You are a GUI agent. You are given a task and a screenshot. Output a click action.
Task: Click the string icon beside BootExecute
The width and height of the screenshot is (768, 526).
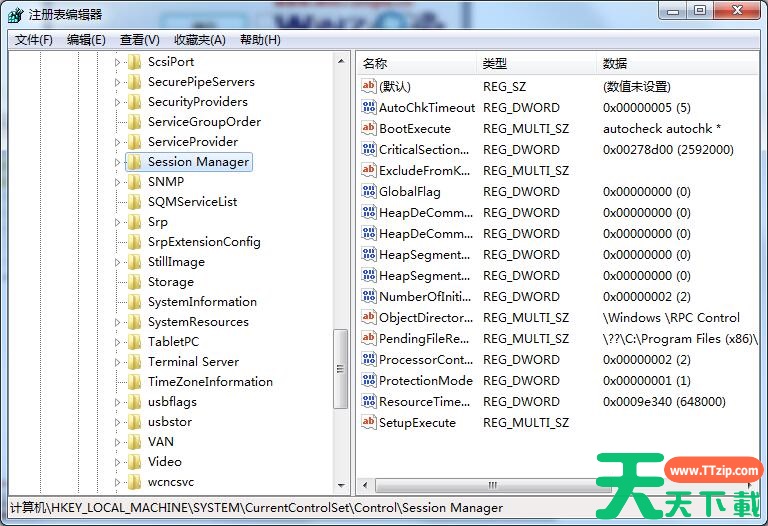coord(368,128)
